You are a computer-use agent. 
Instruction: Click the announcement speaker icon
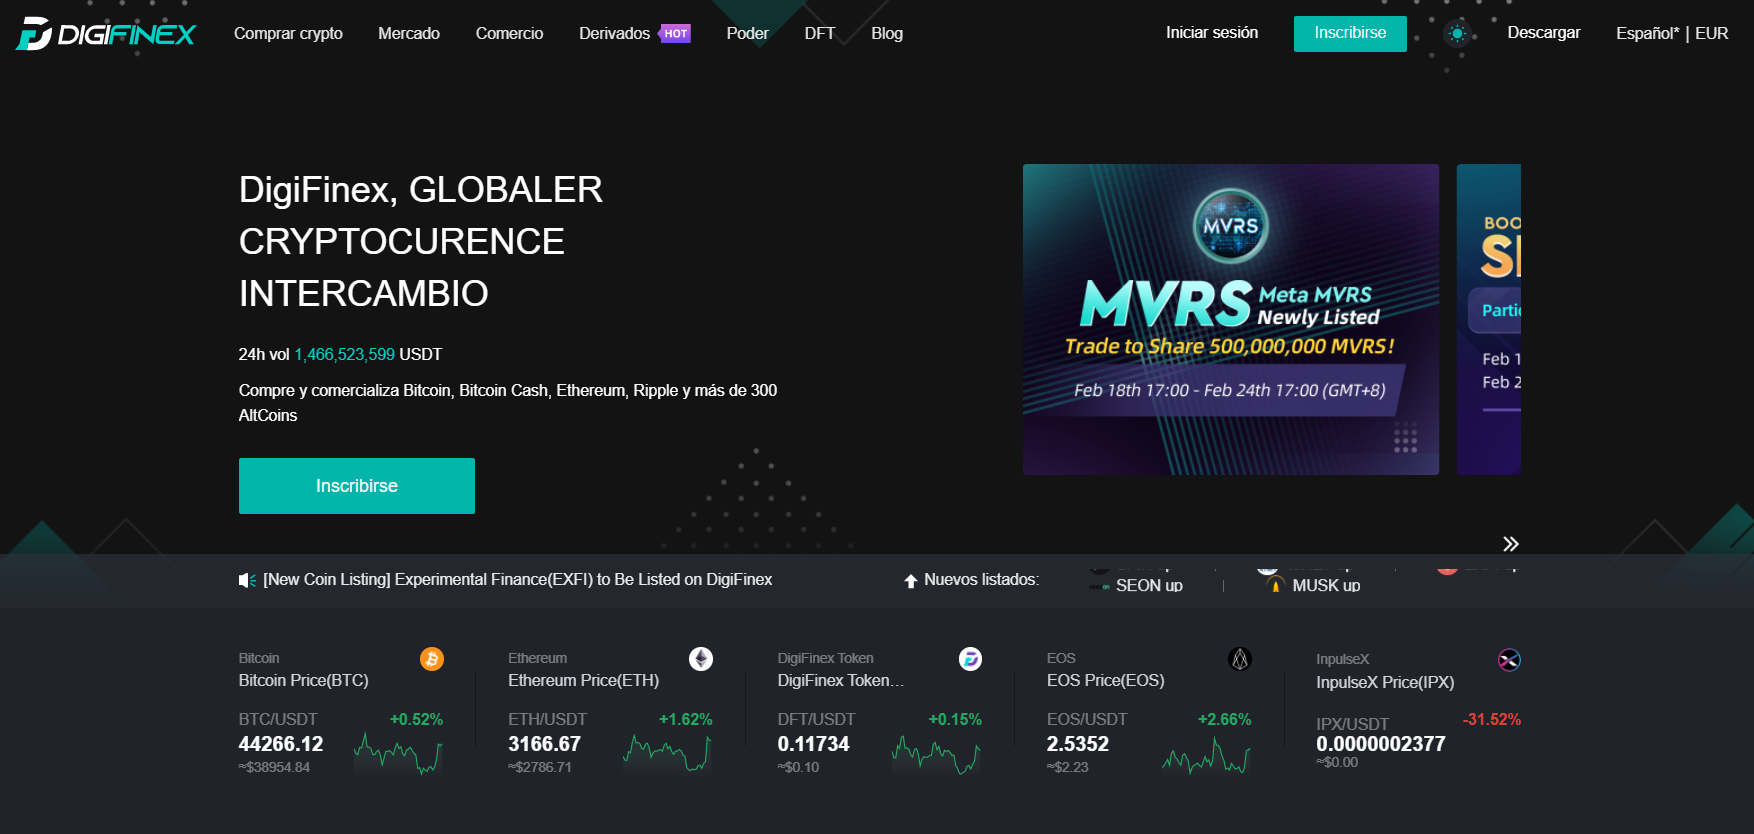[247, 580]
